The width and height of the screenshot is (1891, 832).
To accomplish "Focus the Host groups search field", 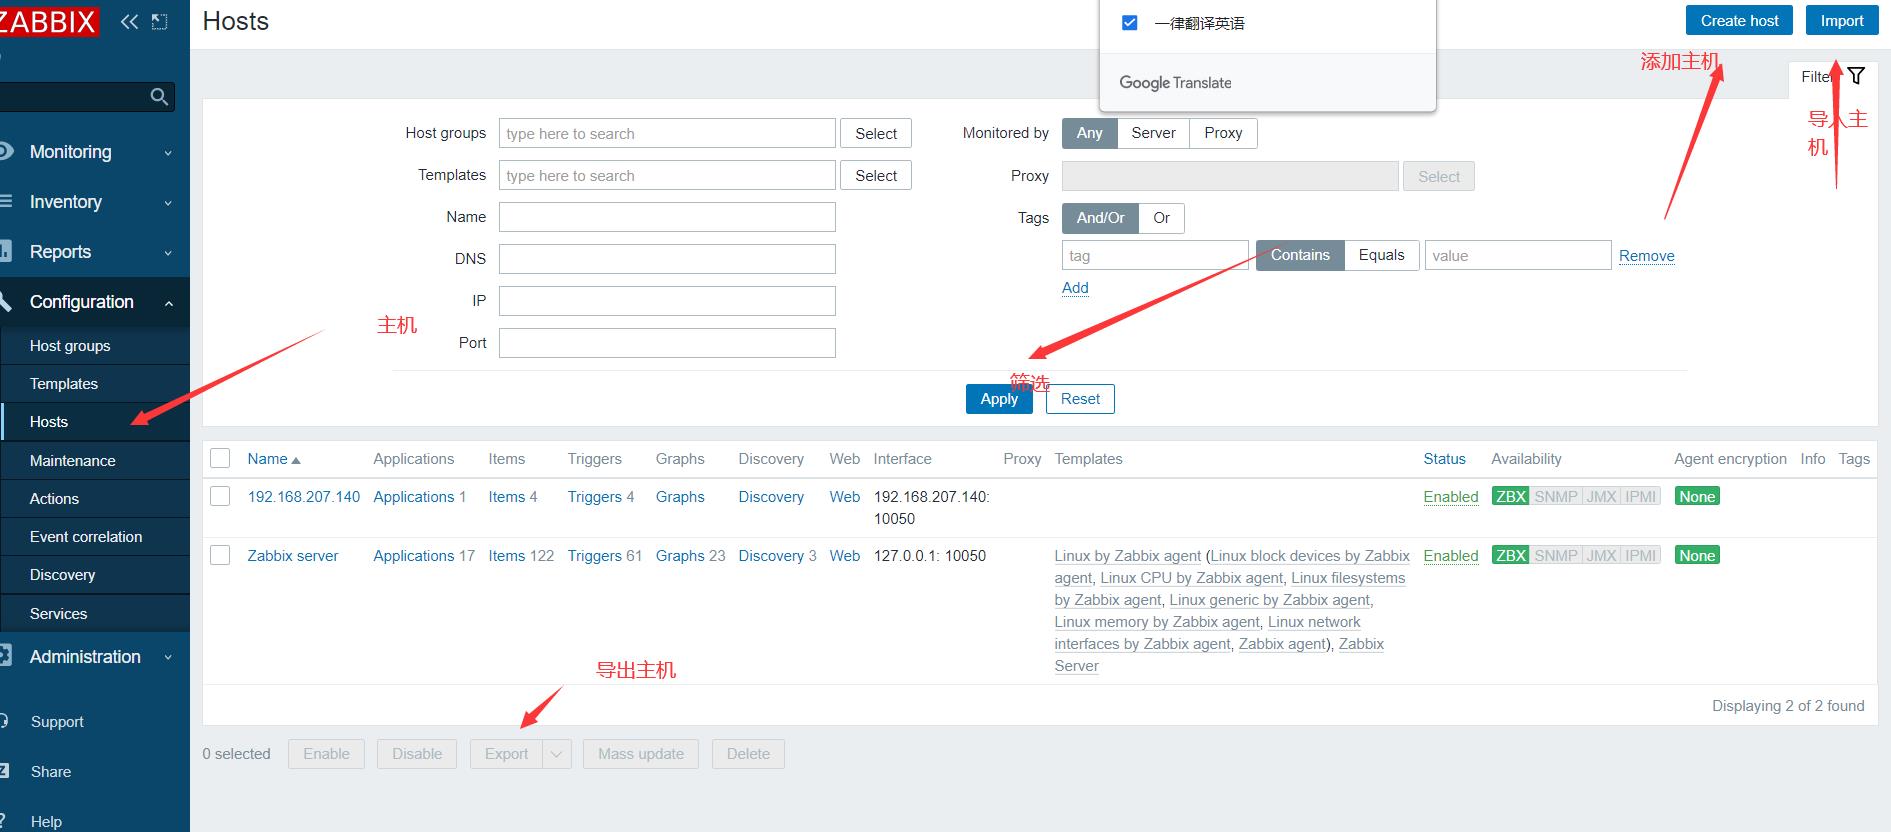I will 667,134.
